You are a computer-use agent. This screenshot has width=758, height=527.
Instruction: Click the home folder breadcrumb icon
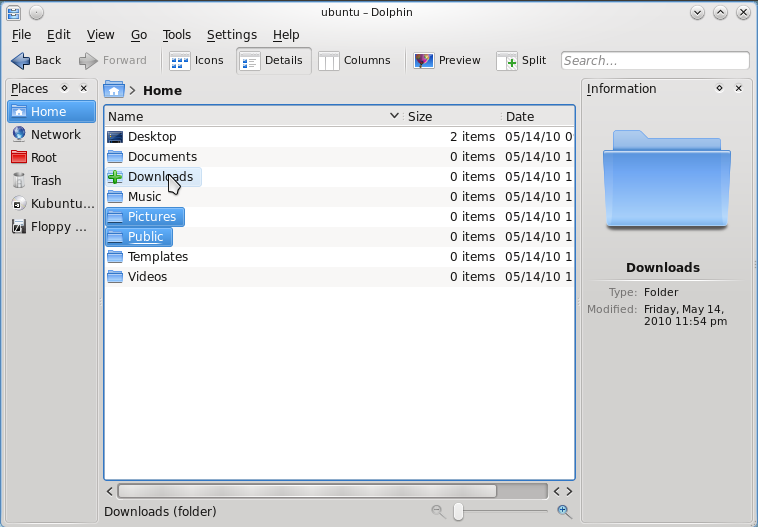click(x=114, y=90)
